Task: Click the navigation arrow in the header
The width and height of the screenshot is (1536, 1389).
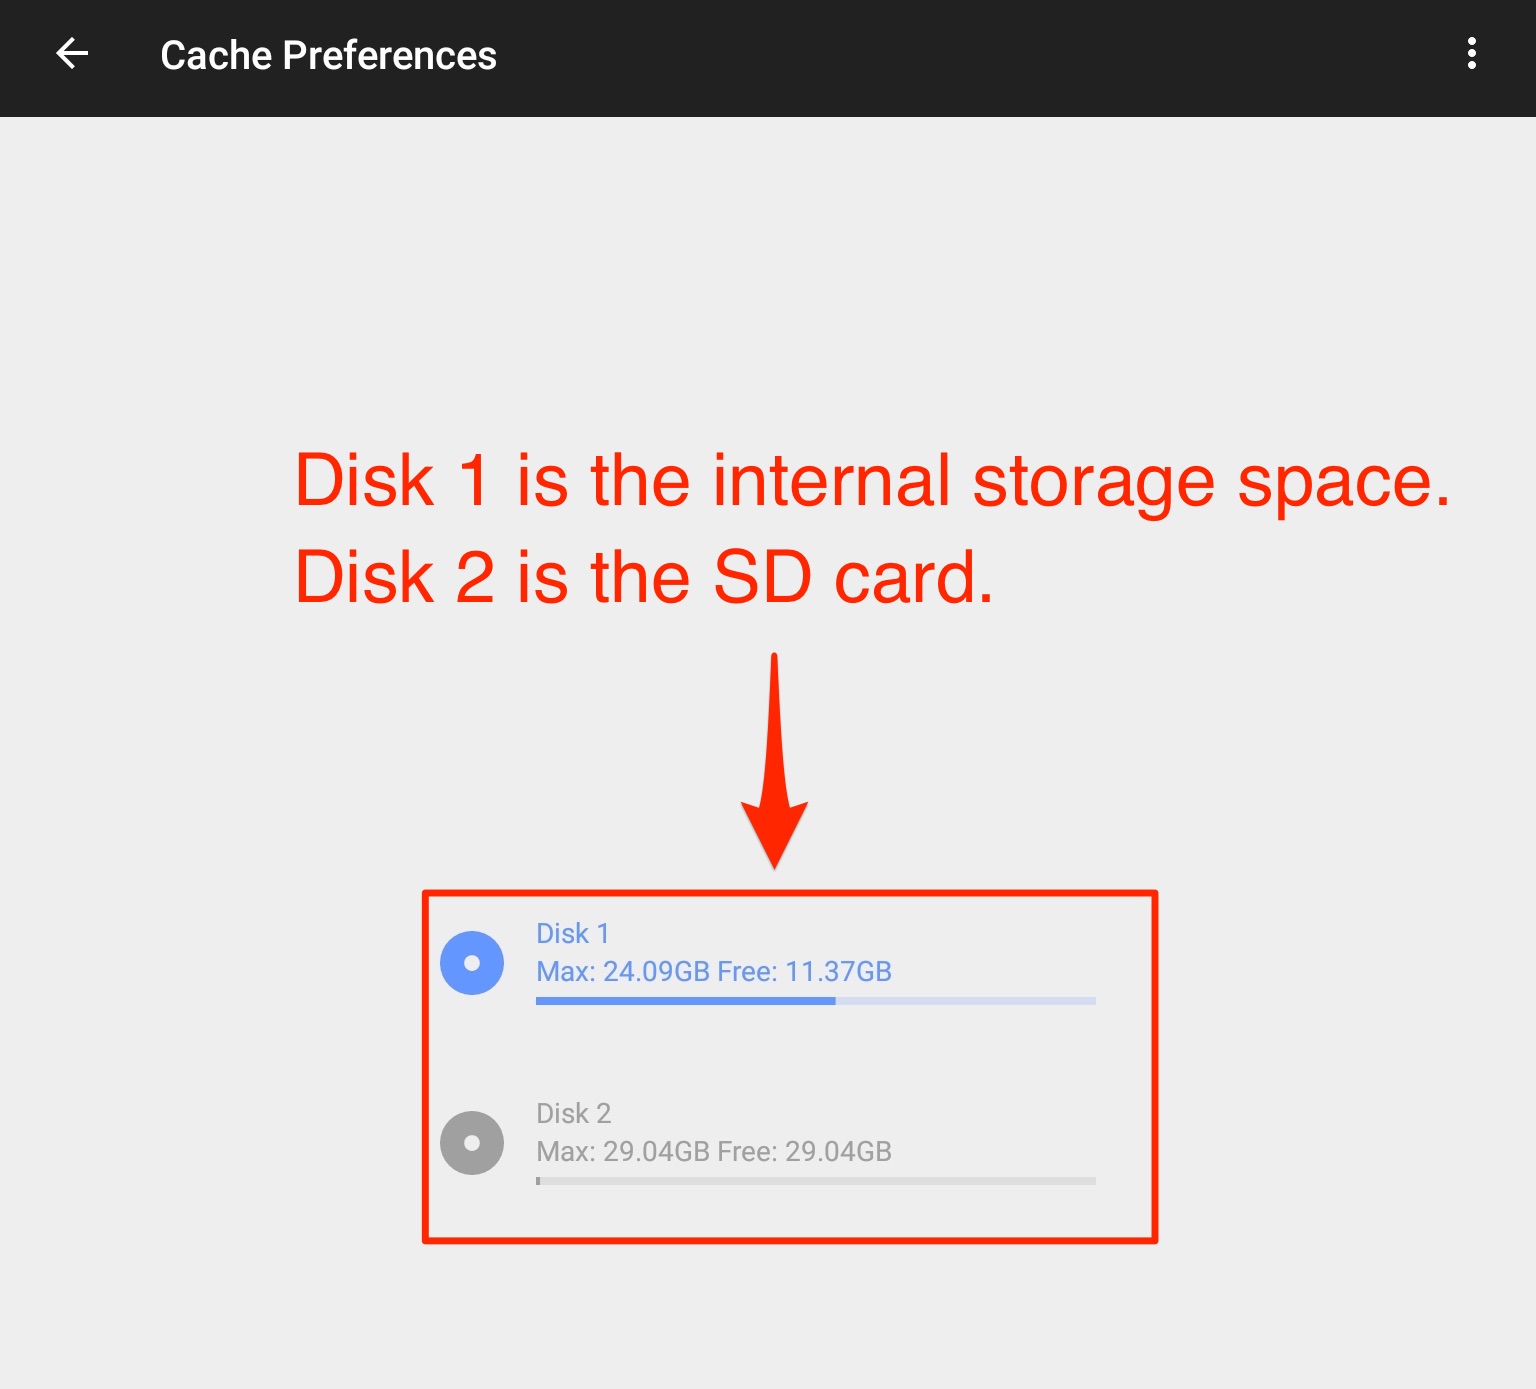Action: tap(72, 55)
